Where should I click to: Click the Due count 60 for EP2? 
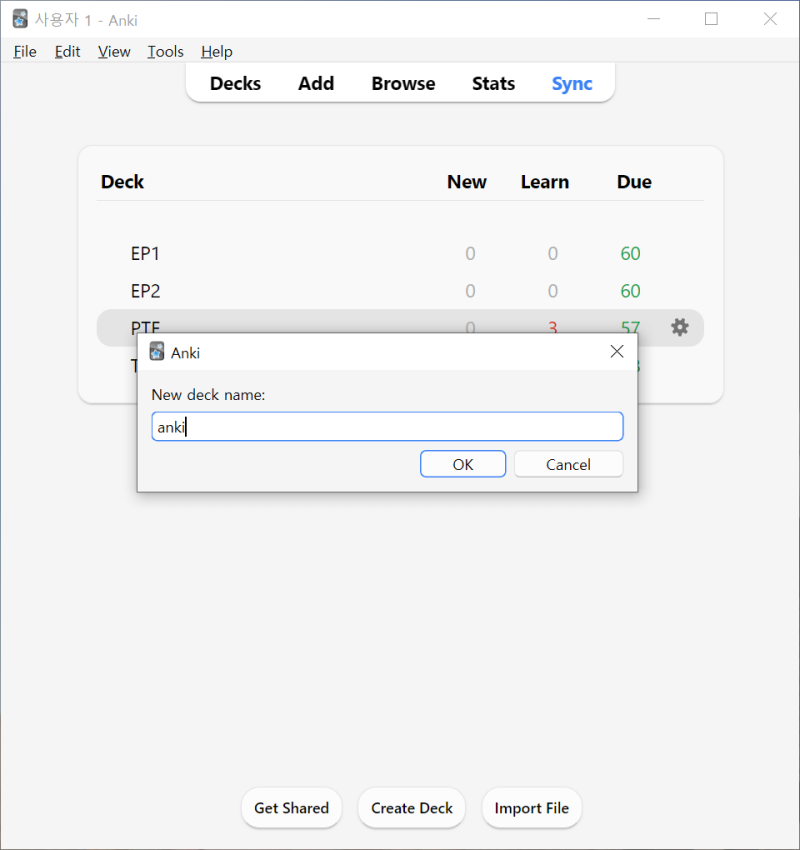[630, 291]
